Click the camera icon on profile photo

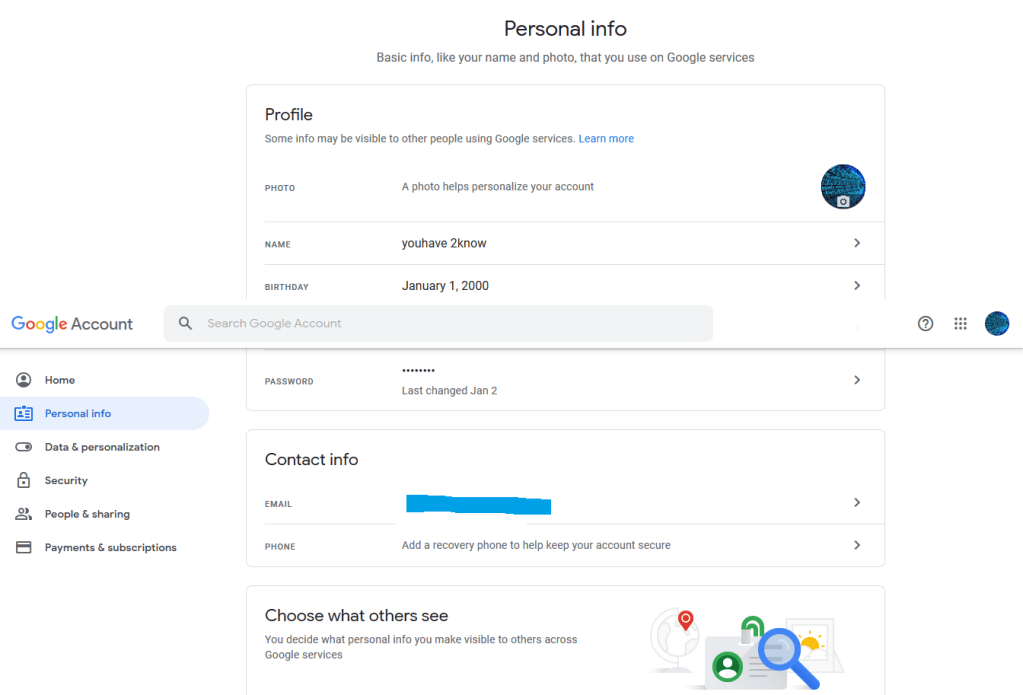tap(843, 201)
